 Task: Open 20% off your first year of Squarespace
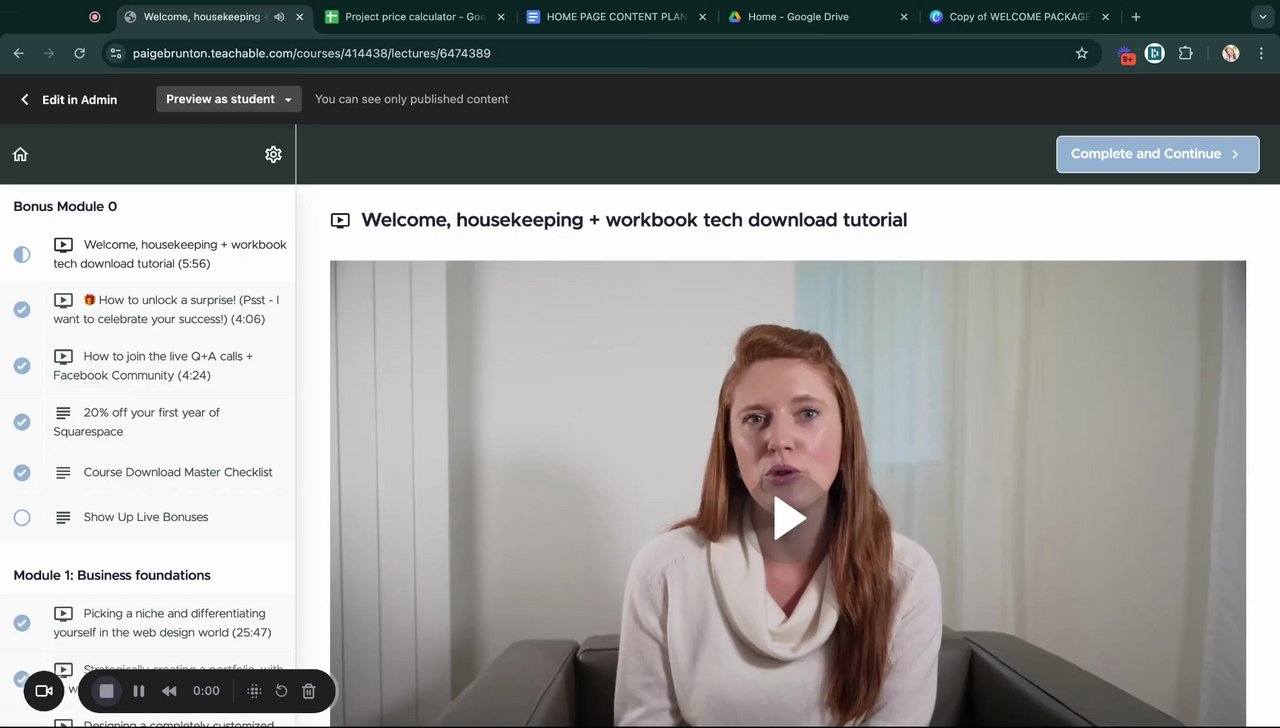[x=137, y=422]
